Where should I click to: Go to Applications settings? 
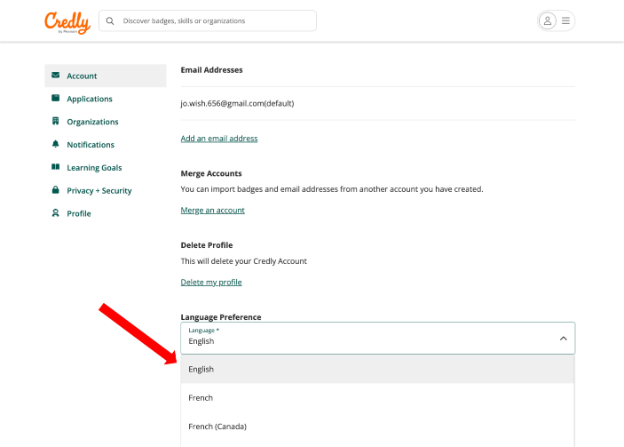[x=90, y=99]
